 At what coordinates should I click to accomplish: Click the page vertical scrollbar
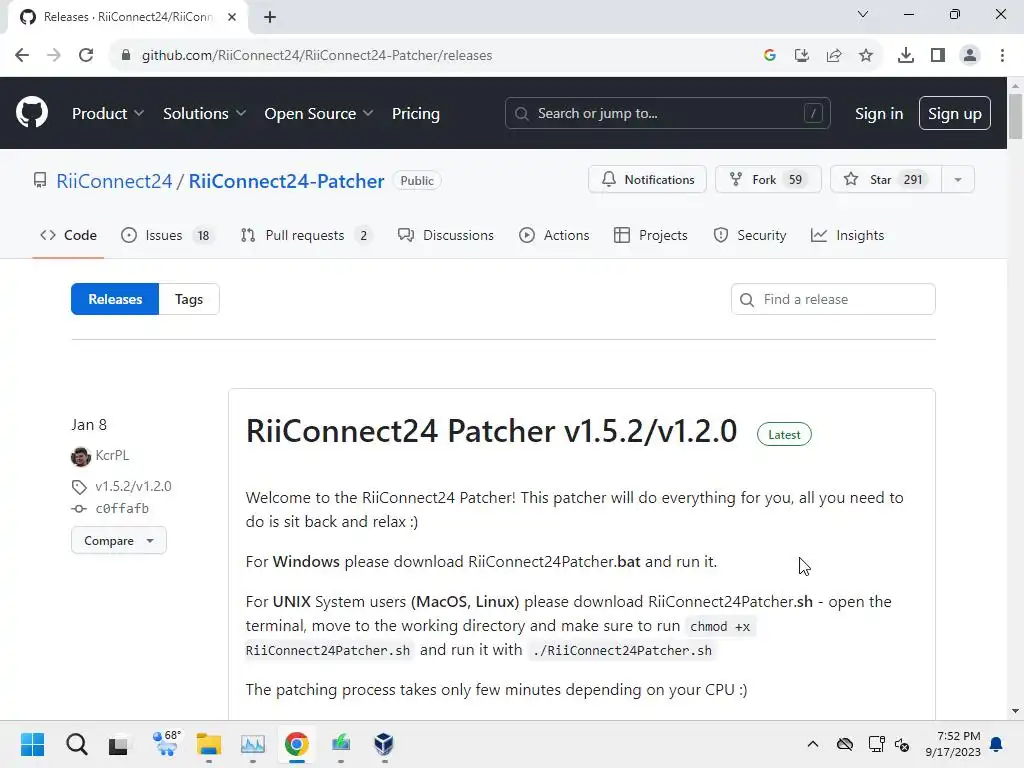pos(1015,116)
